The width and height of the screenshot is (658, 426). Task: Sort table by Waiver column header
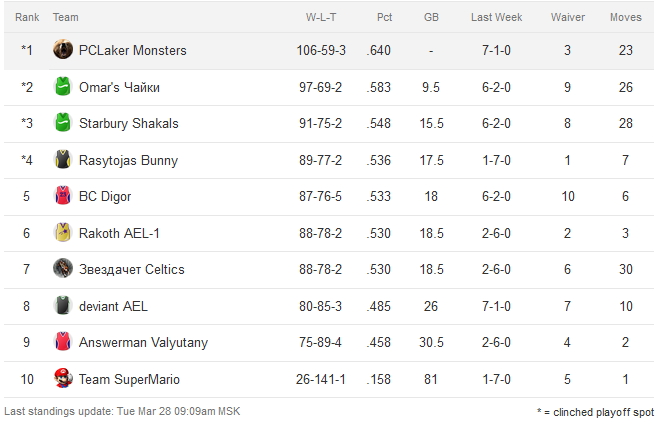567,17
